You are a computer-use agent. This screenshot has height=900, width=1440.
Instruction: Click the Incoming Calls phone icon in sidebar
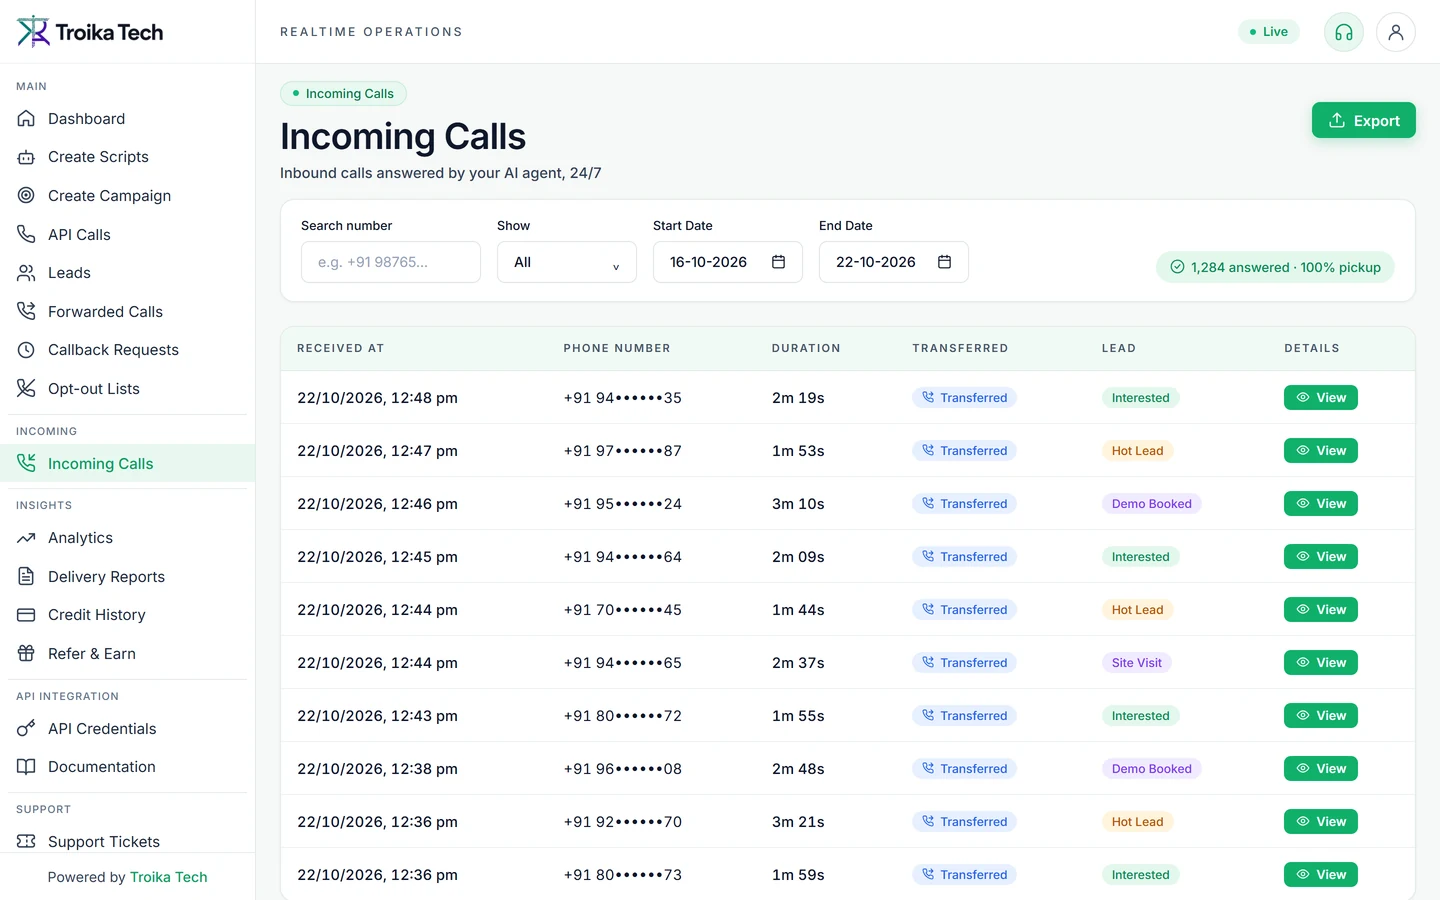pyautogui.click(x=26, y=463)
